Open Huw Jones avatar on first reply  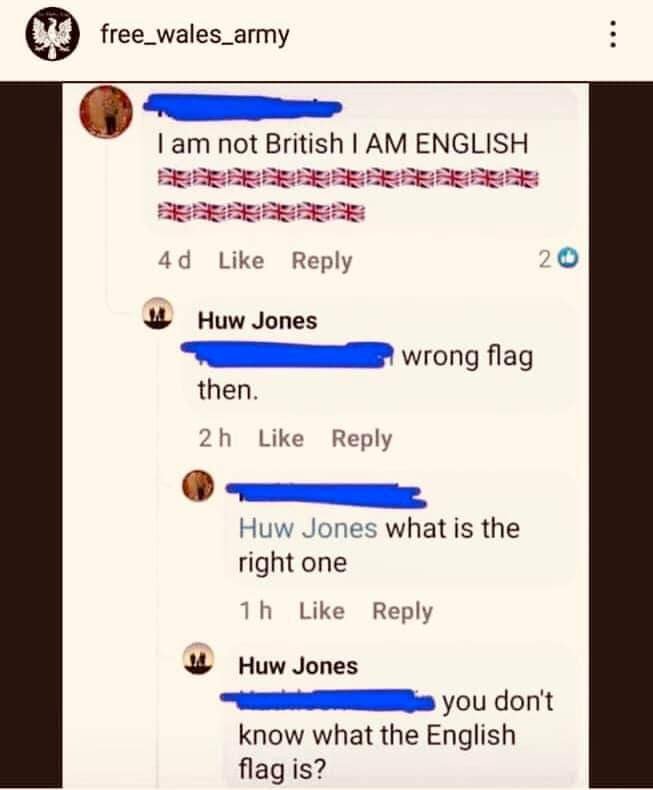[x=158, y=314]
